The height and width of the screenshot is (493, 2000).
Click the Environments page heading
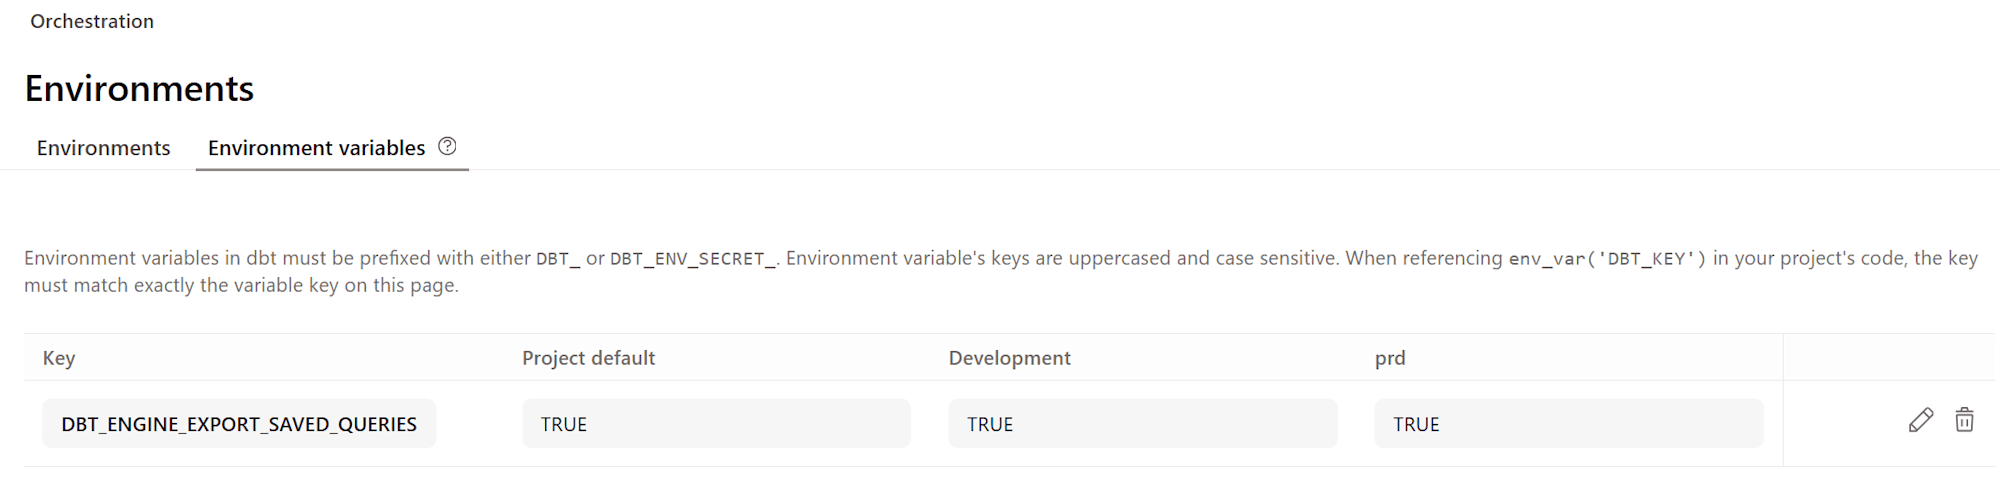(139, 89)
